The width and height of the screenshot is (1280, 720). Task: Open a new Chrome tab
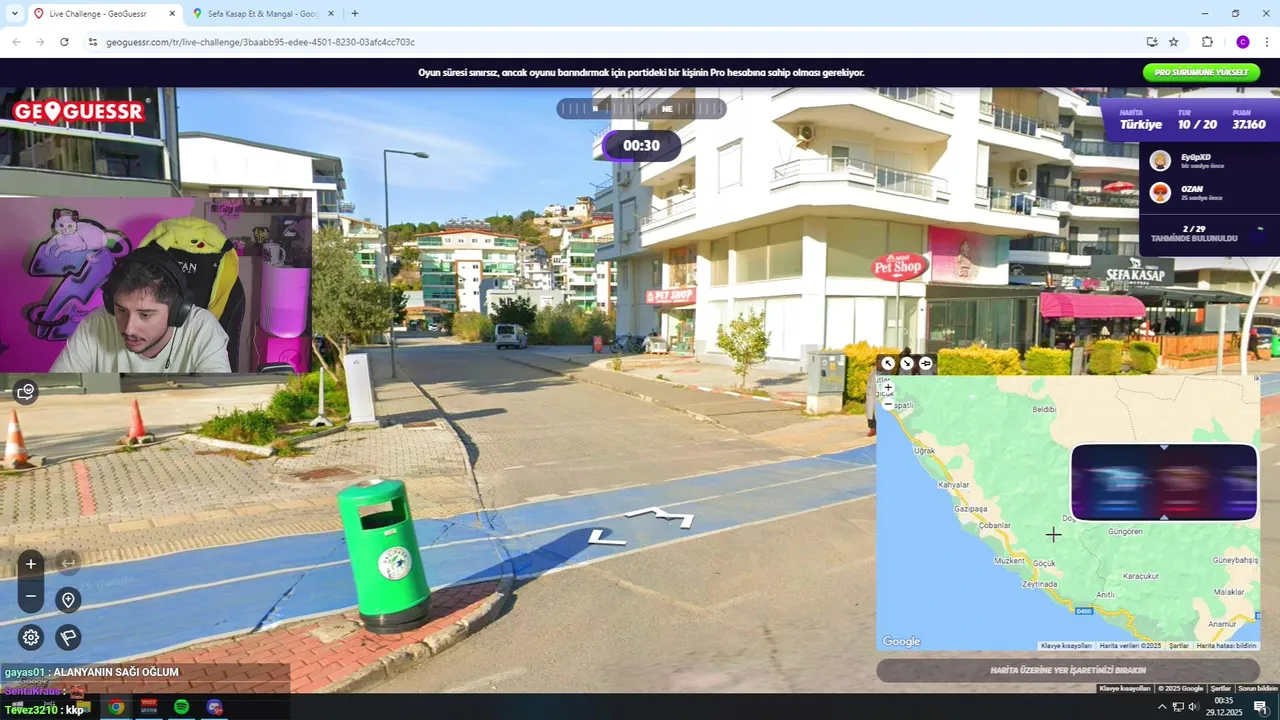point(354,14)
